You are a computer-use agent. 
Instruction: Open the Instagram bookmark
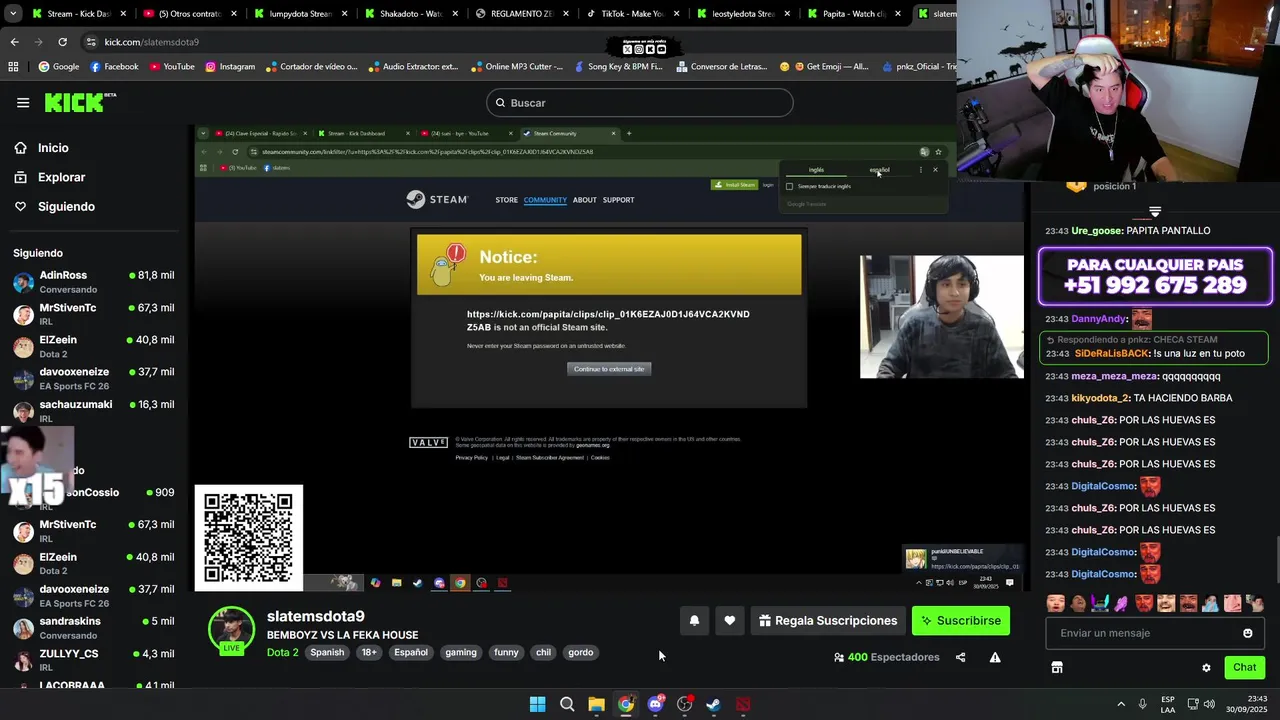click(230, 67)
